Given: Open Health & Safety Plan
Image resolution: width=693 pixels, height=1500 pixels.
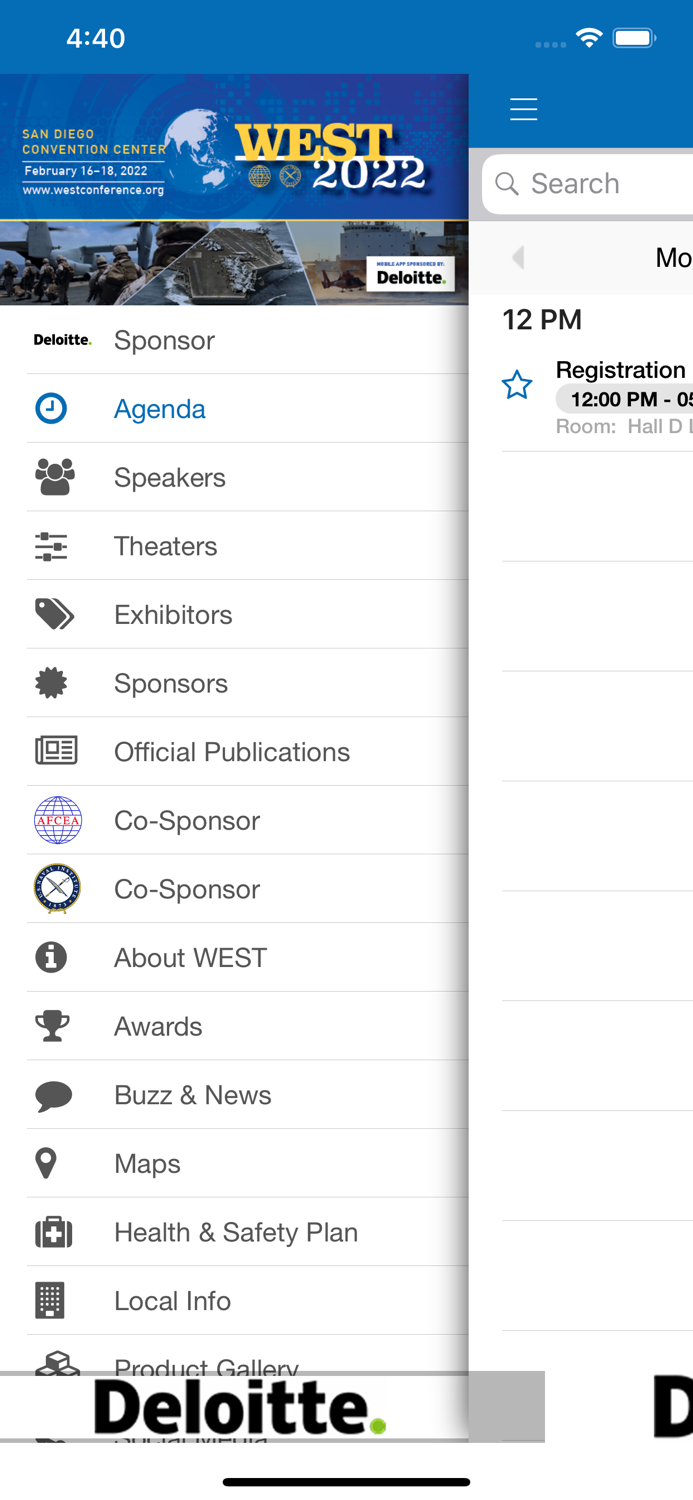Looking at the screenshot, I should [x=235, y=1233].
